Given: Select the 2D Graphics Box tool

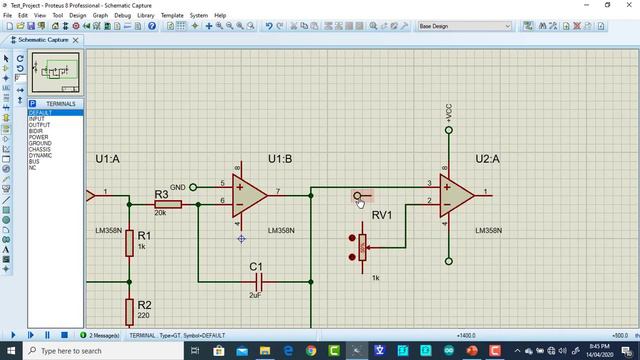Looking at the screenshot, I should click(6, 210).
